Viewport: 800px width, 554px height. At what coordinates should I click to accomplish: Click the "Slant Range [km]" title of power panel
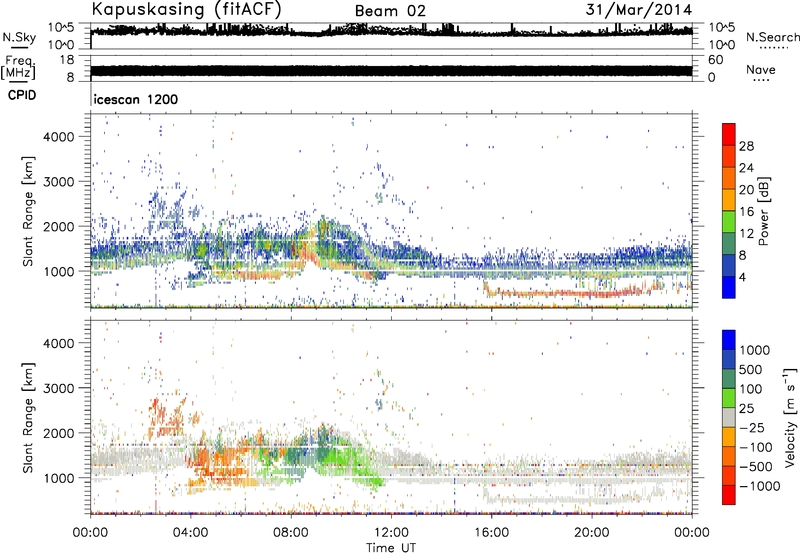coord(28,211)
